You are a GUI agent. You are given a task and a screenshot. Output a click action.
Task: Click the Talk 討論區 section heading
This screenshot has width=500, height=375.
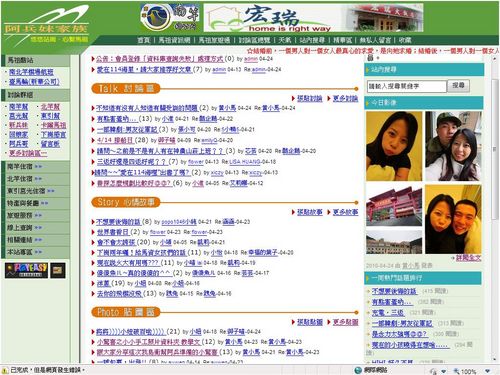[x=126, y=89]
